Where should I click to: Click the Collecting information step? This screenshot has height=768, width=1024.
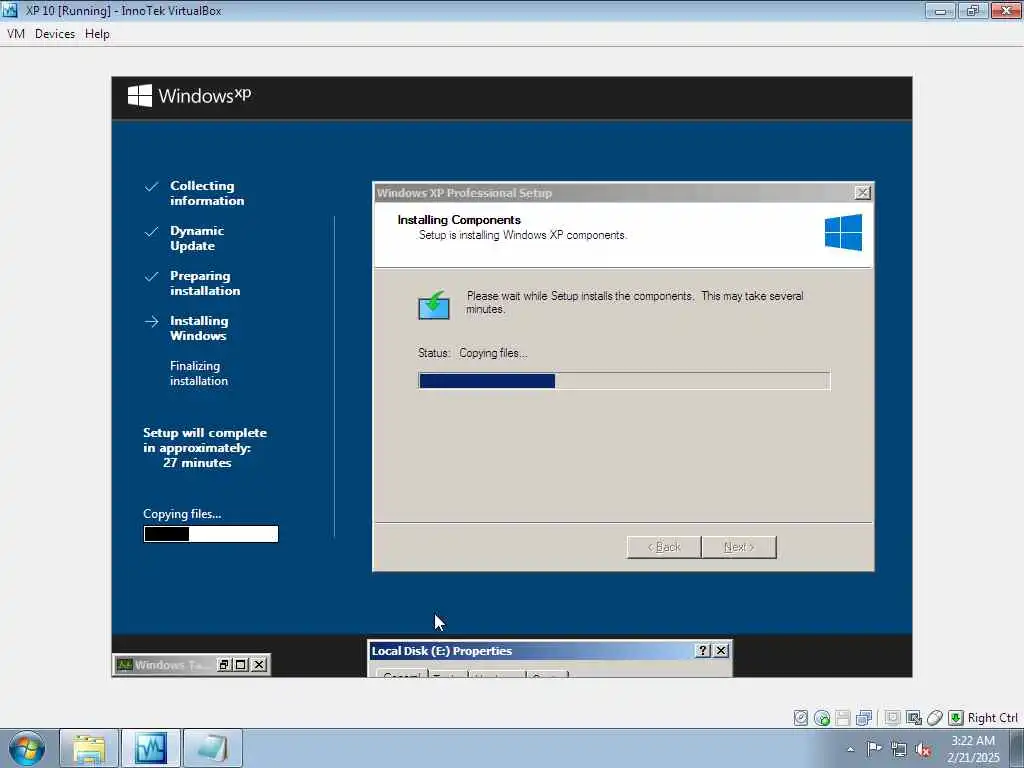coord(207,193)
